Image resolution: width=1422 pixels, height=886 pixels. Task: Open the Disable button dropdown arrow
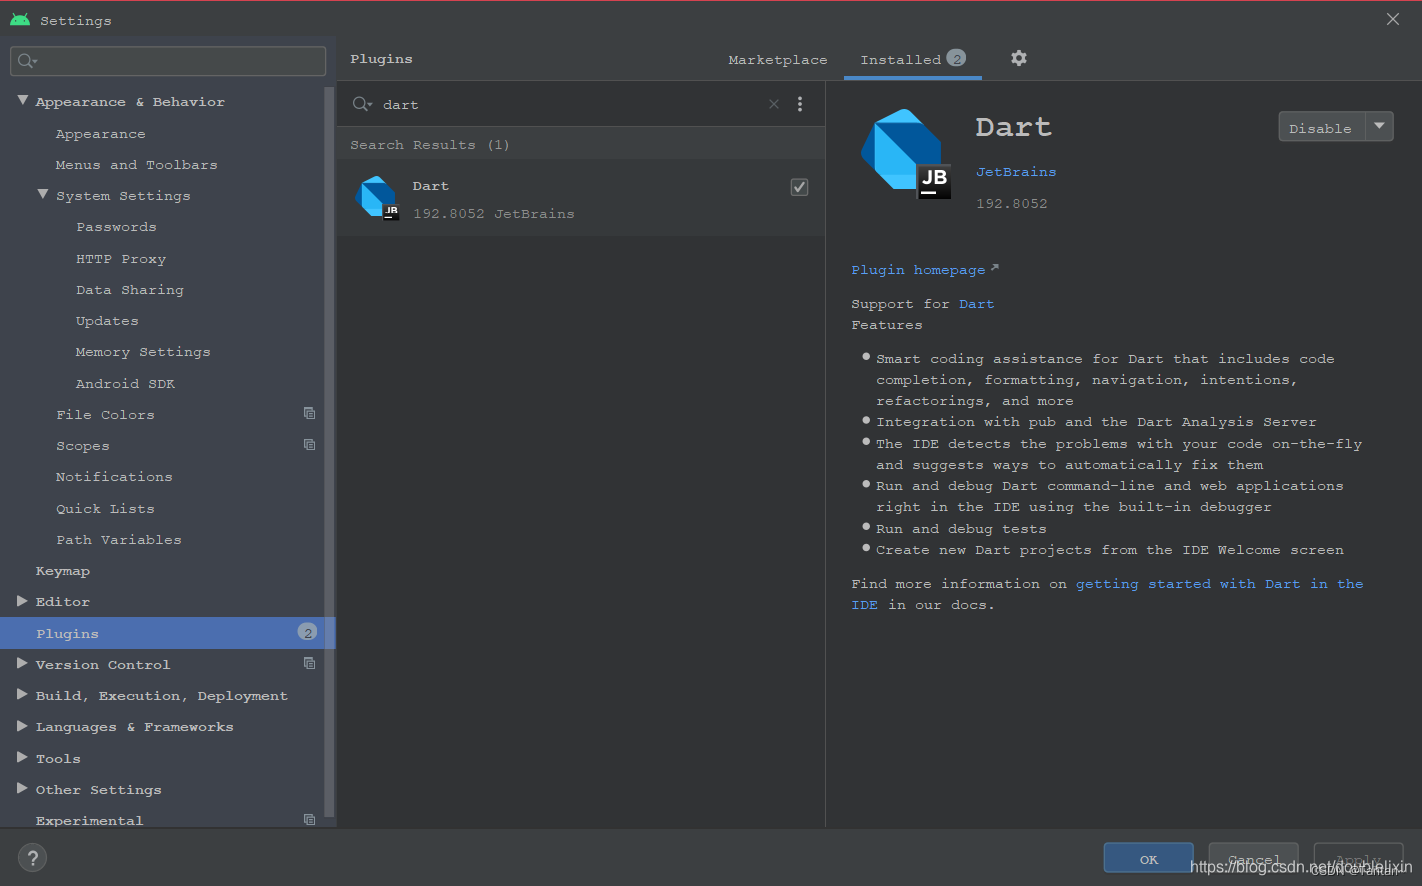coord(1379,126)
